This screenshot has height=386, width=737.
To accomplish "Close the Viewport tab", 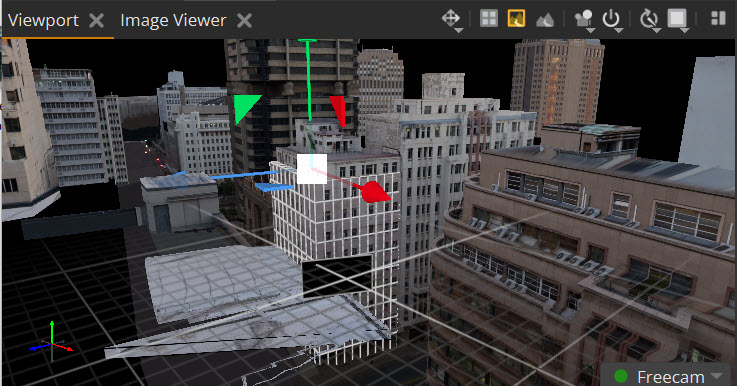I will coord(96,21).
